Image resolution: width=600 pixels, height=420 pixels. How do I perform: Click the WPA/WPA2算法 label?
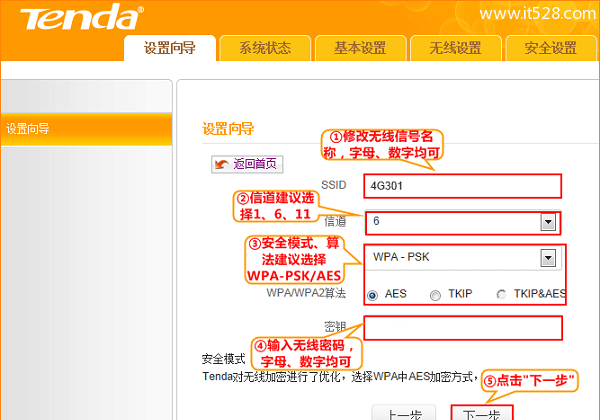306,293
